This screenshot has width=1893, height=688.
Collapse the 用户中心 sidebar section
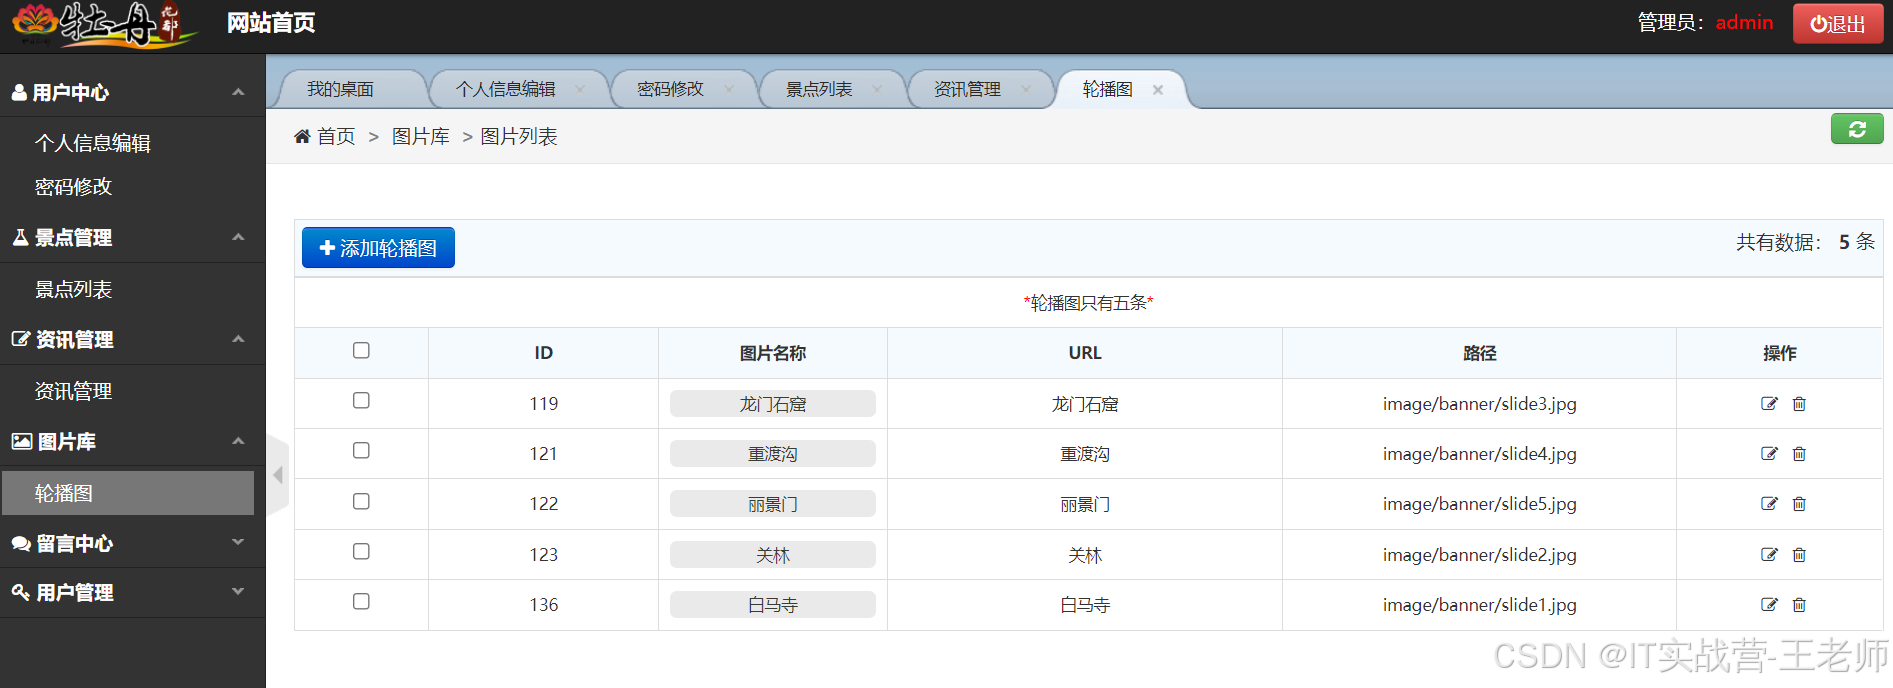pos(132,92)
